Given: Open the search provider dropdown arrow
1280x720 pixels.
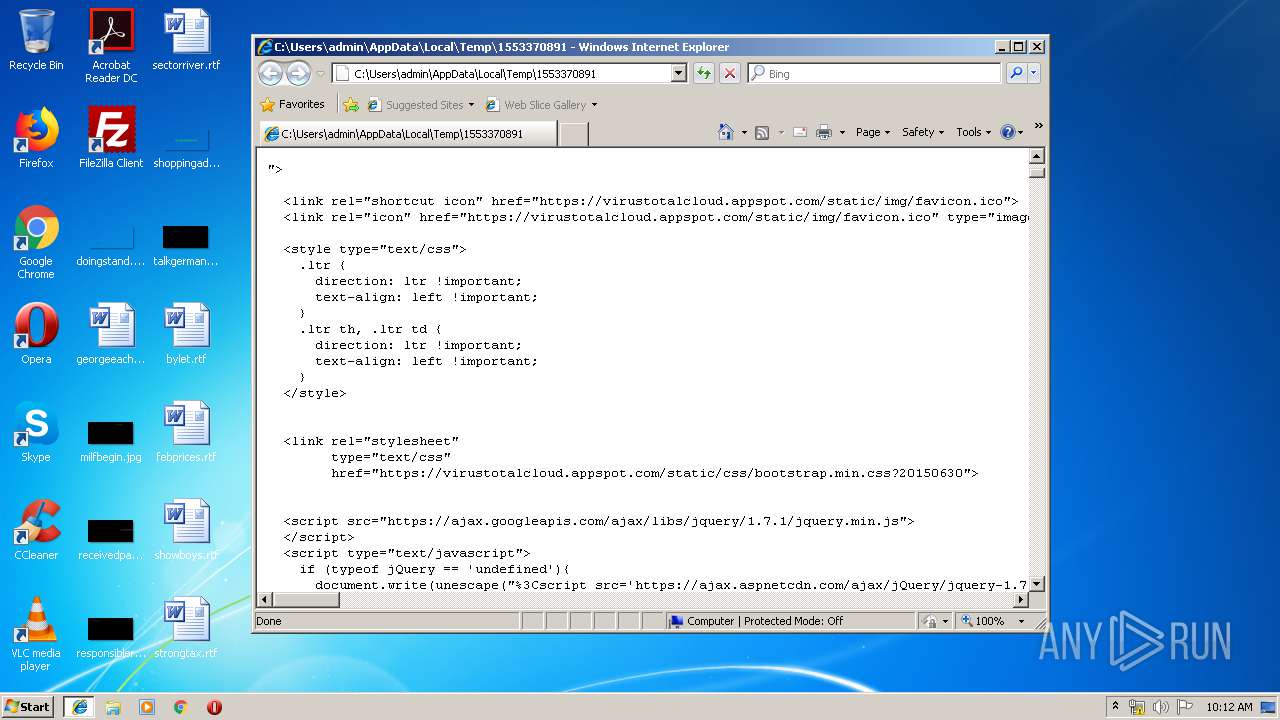Looking at the screenshot, I should coord(1034,73).
